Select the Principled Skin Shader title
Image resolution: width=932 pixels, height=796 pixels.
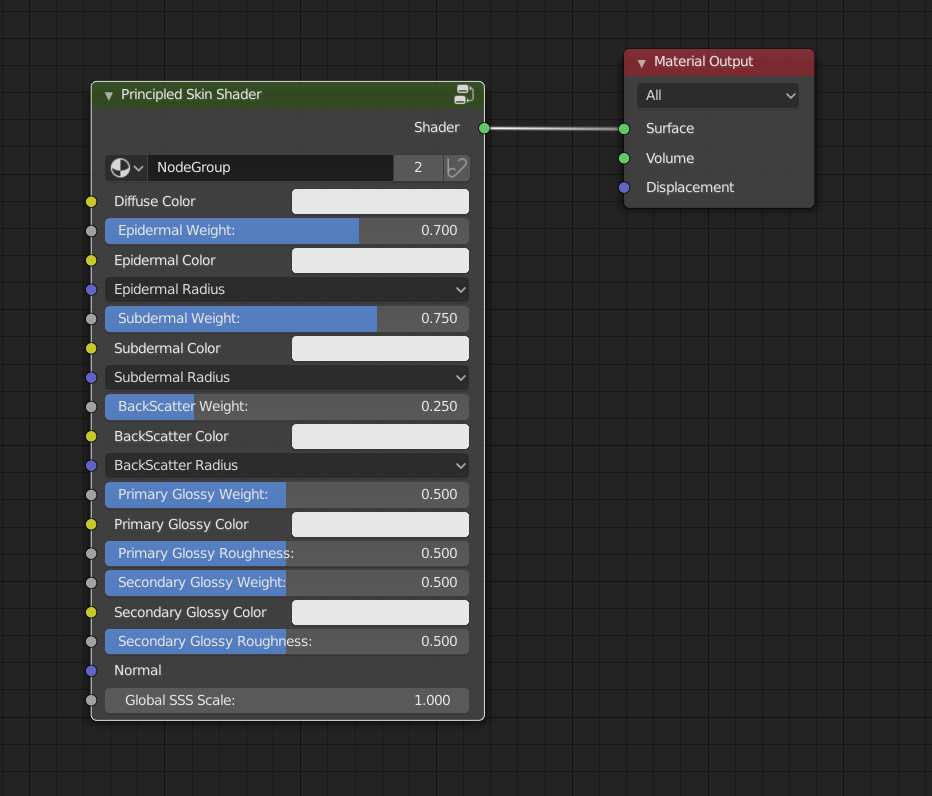[x=191, y=95]
